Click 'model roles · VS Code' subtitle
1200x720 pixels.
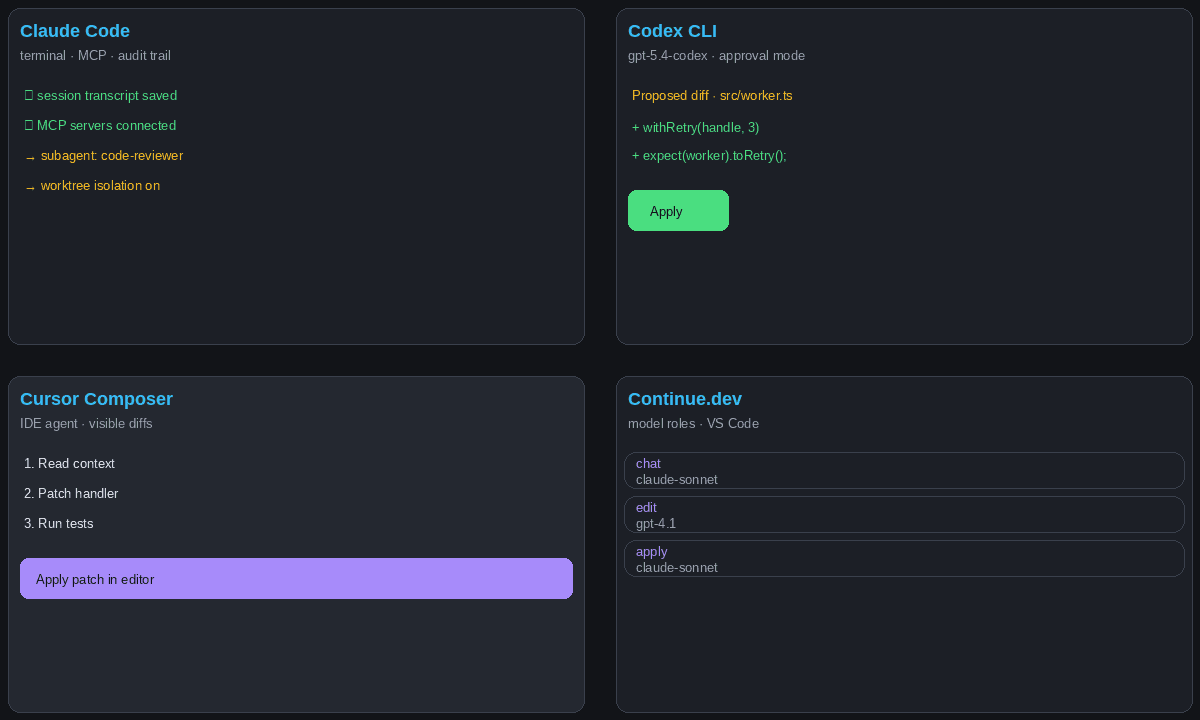pos(693,424)
